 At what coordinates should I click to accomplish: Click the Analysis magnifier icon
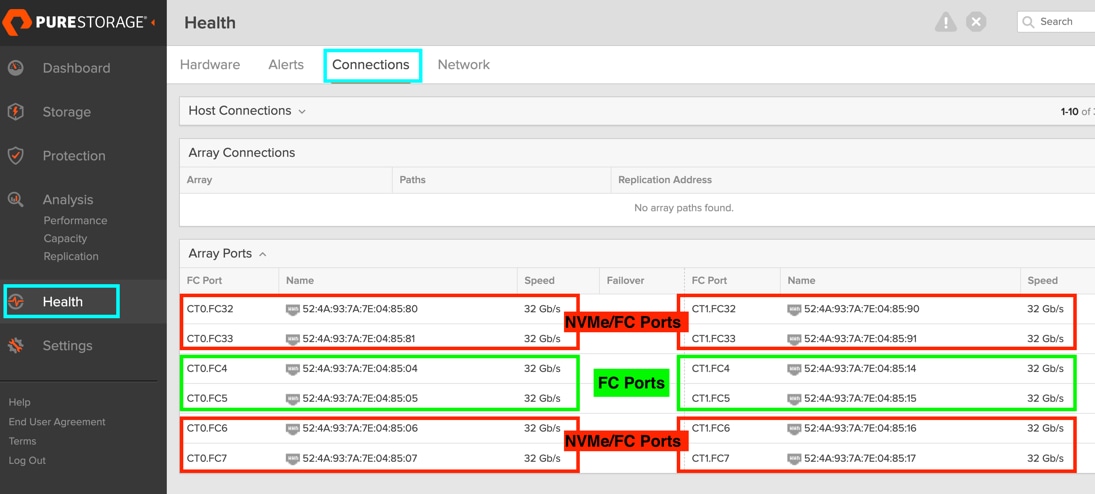point(16,200)
